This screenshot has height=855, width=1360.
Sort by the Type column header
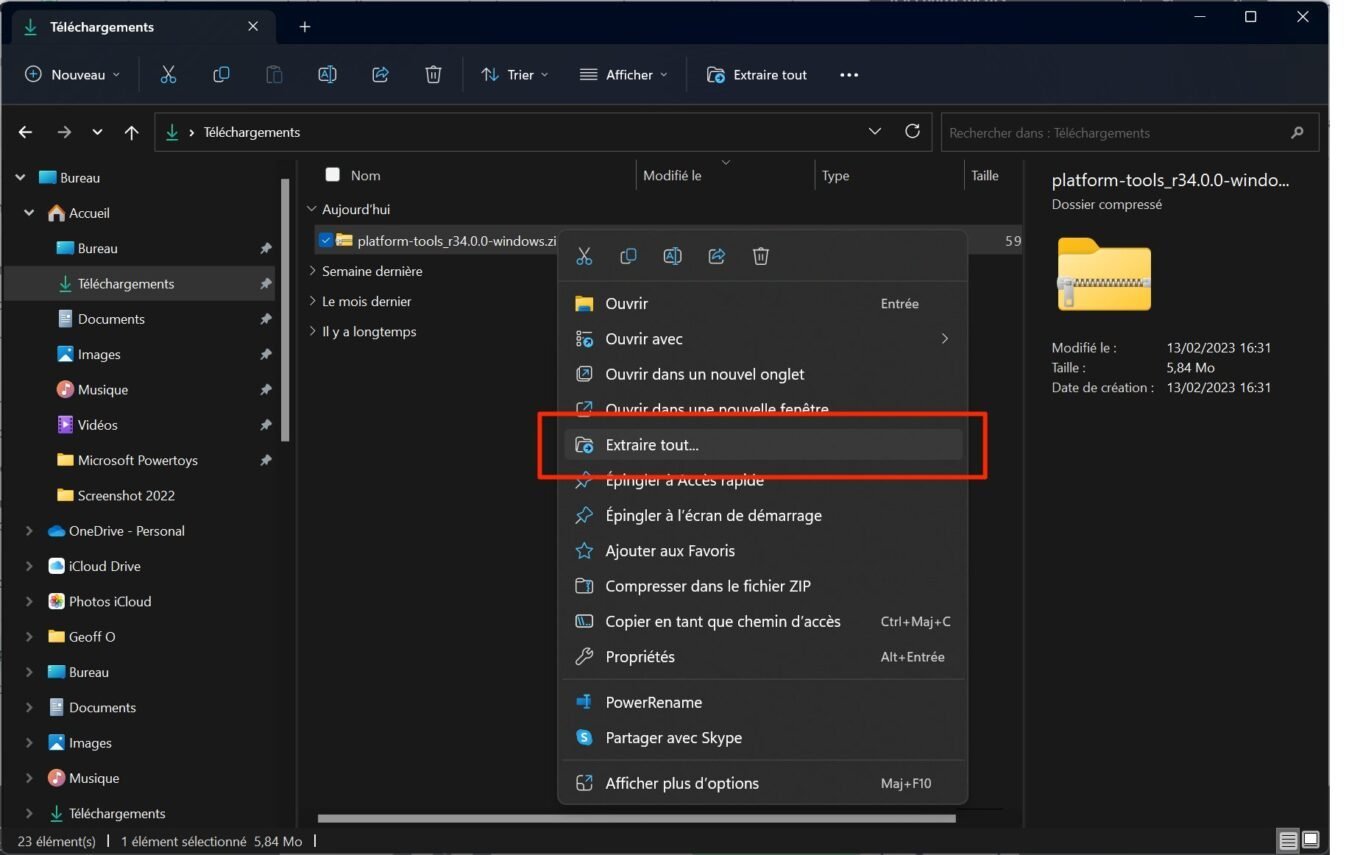click(835, 175)
